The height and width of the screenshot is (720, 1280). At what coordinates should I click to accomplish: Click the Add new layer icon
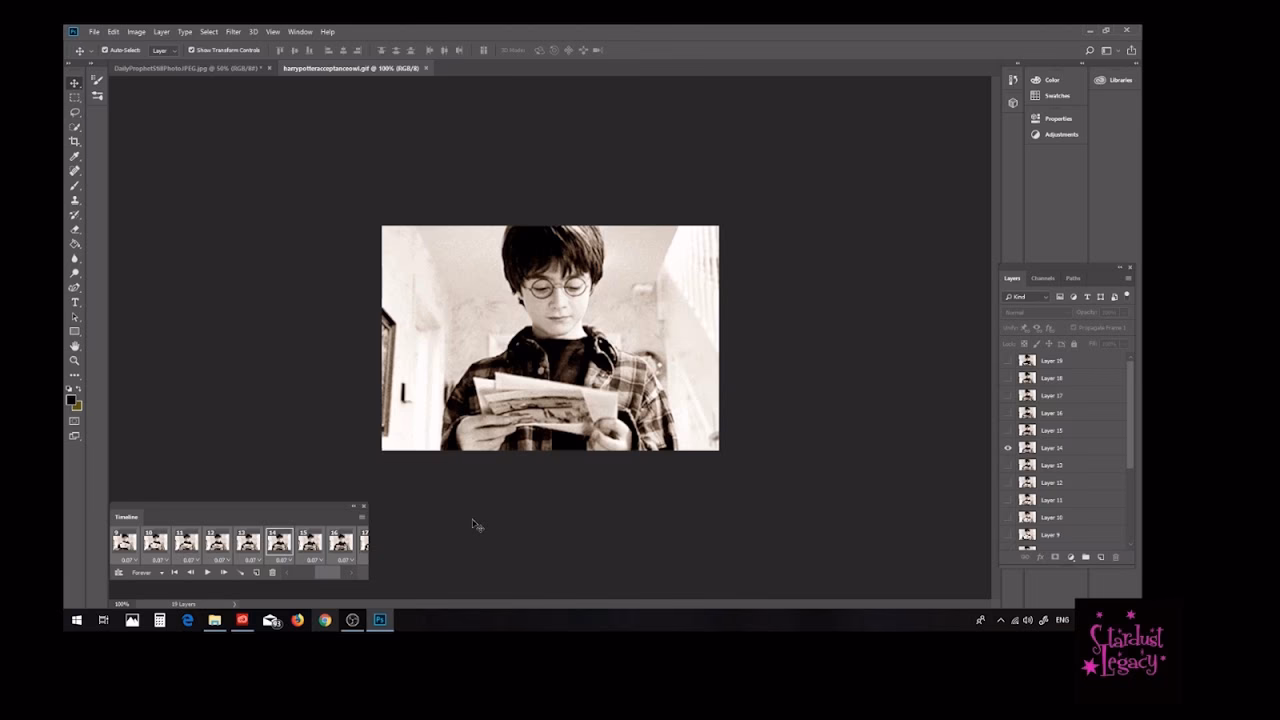pyautogui.click(x=1101, y=557)
